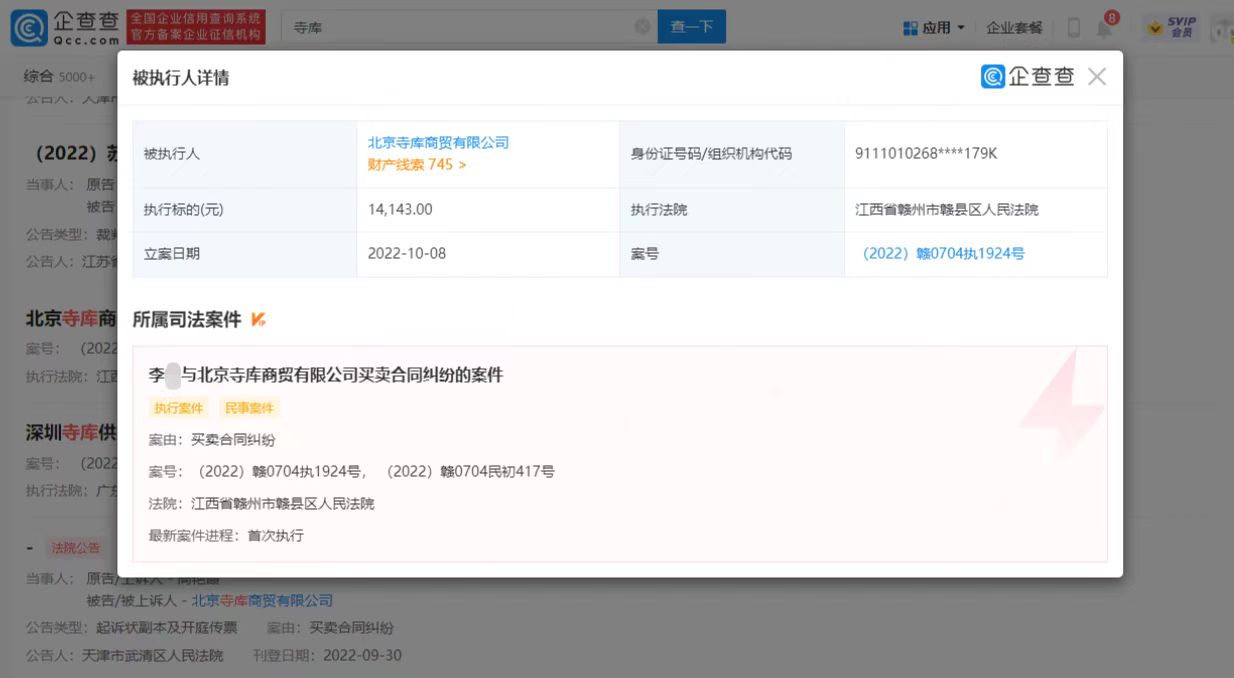Screen dimensions: 1234x678
Task: Open the case title 买卖合同纠纷的案件
Action: (x=326, y=375)
